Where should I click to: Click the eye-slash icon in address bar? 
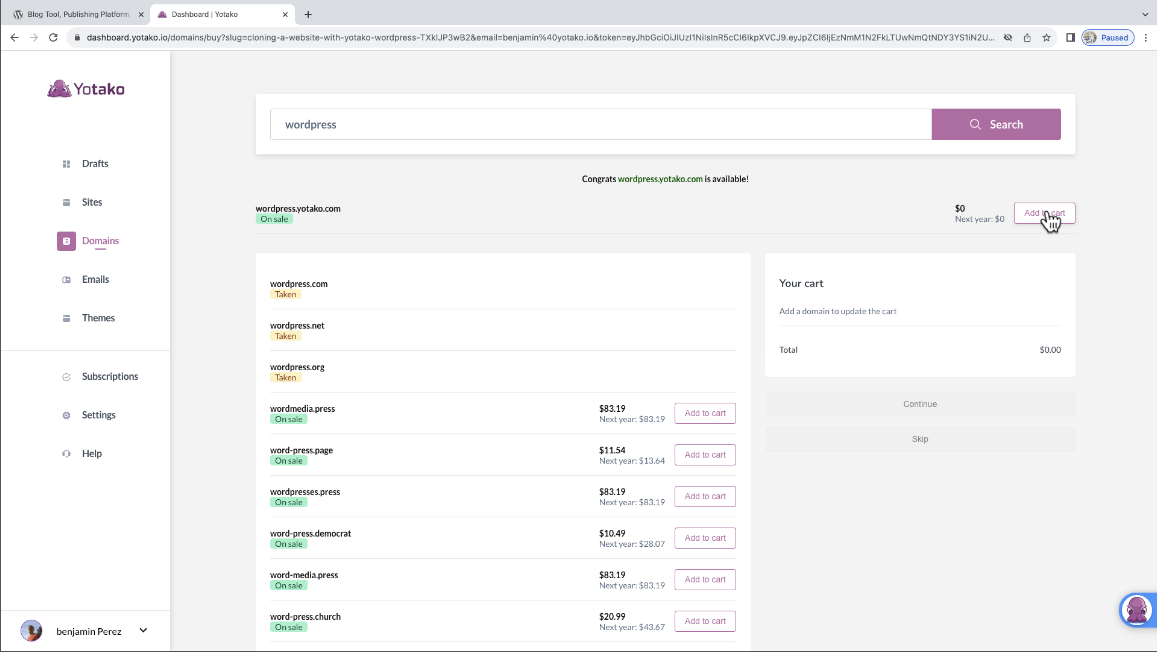click(x=1007, y=38)
